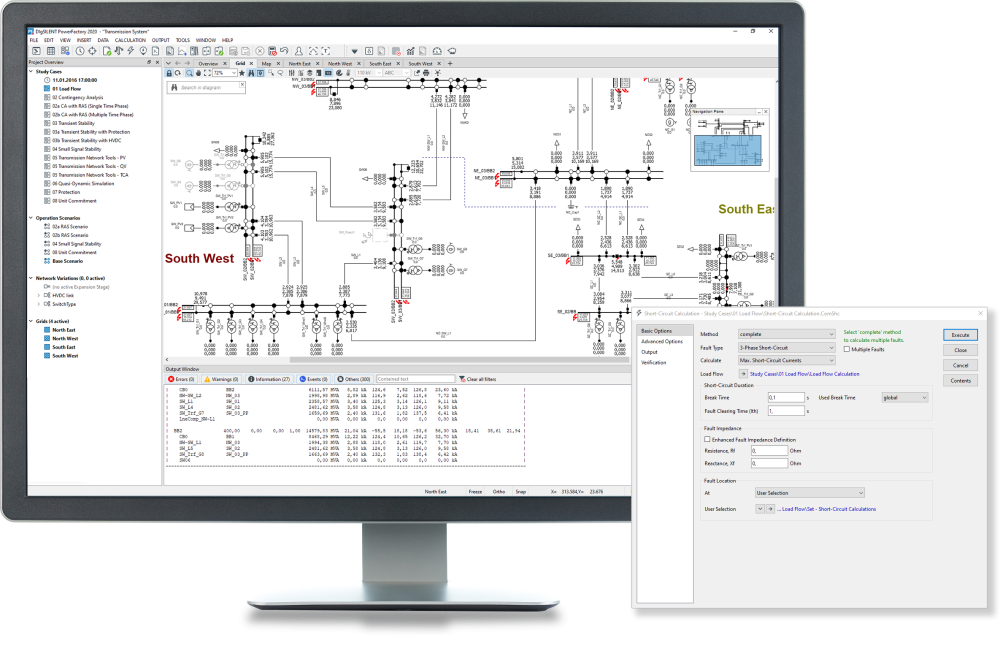This screenshot has width=1000, height=667.
Task: Click binoculars icon in Search in diagram box
Action: tap(174, 87)
